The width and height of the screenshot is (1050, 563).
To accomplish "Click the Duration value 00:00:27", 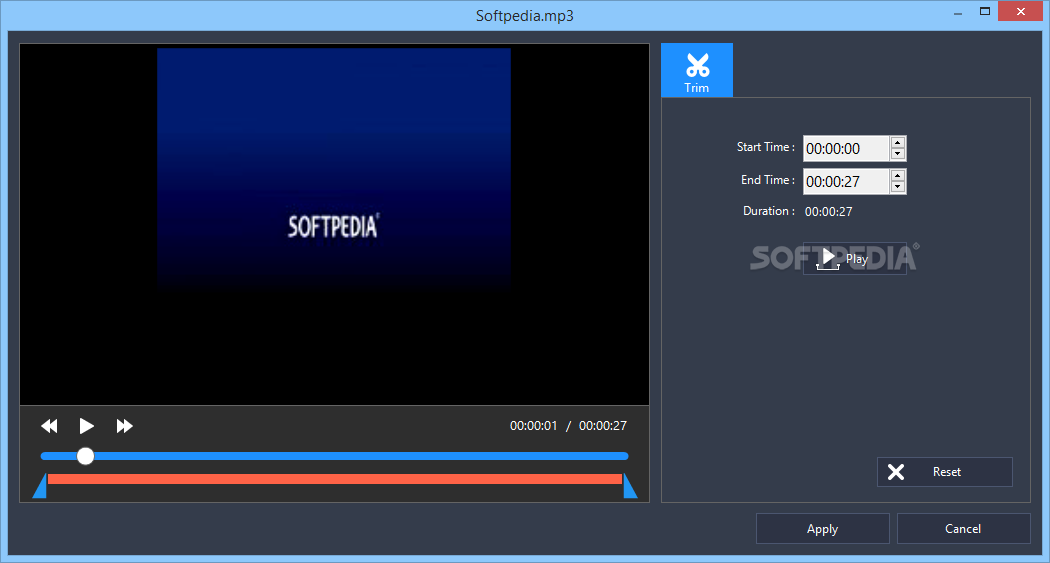I will 828,212.
